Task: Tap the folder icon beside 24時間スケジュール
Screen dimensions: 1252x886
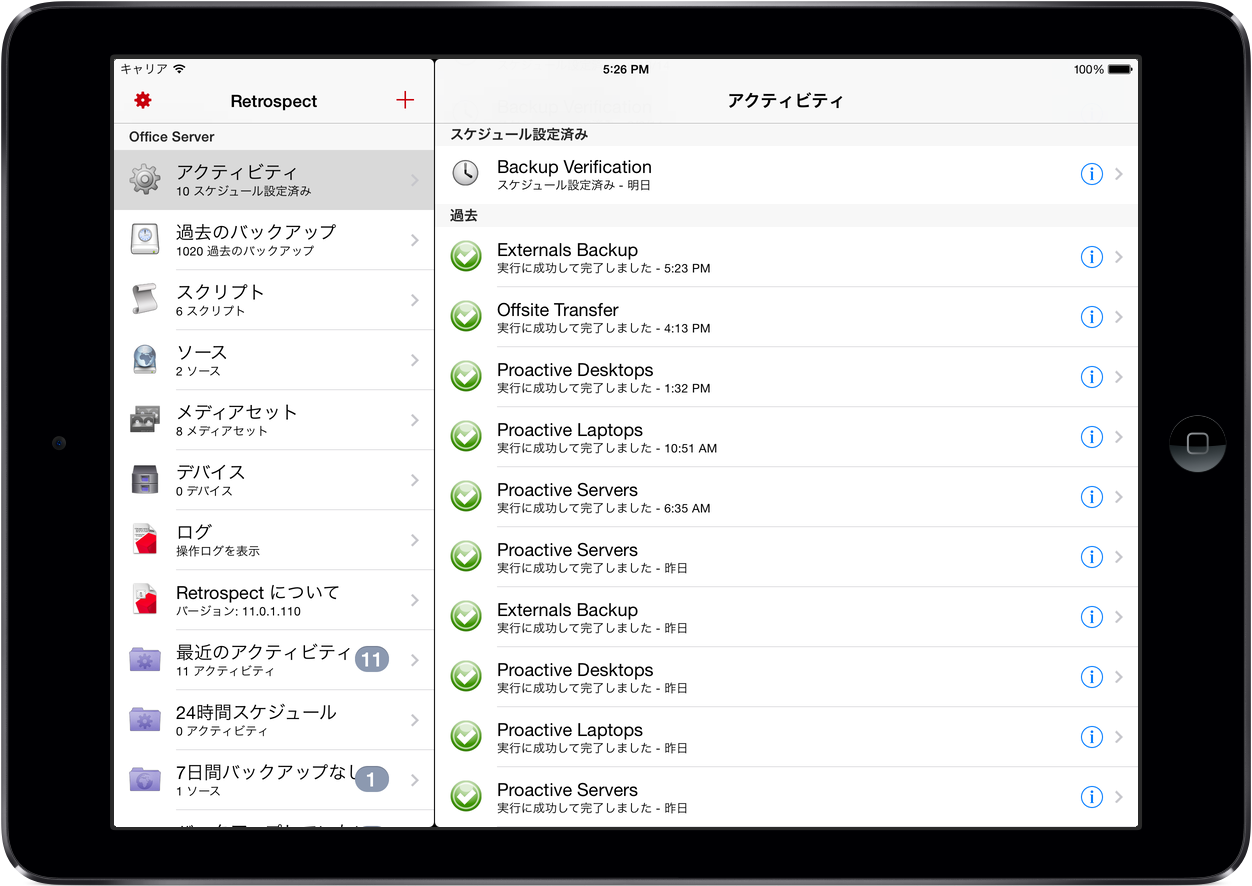Action: [x=145, y=720]
